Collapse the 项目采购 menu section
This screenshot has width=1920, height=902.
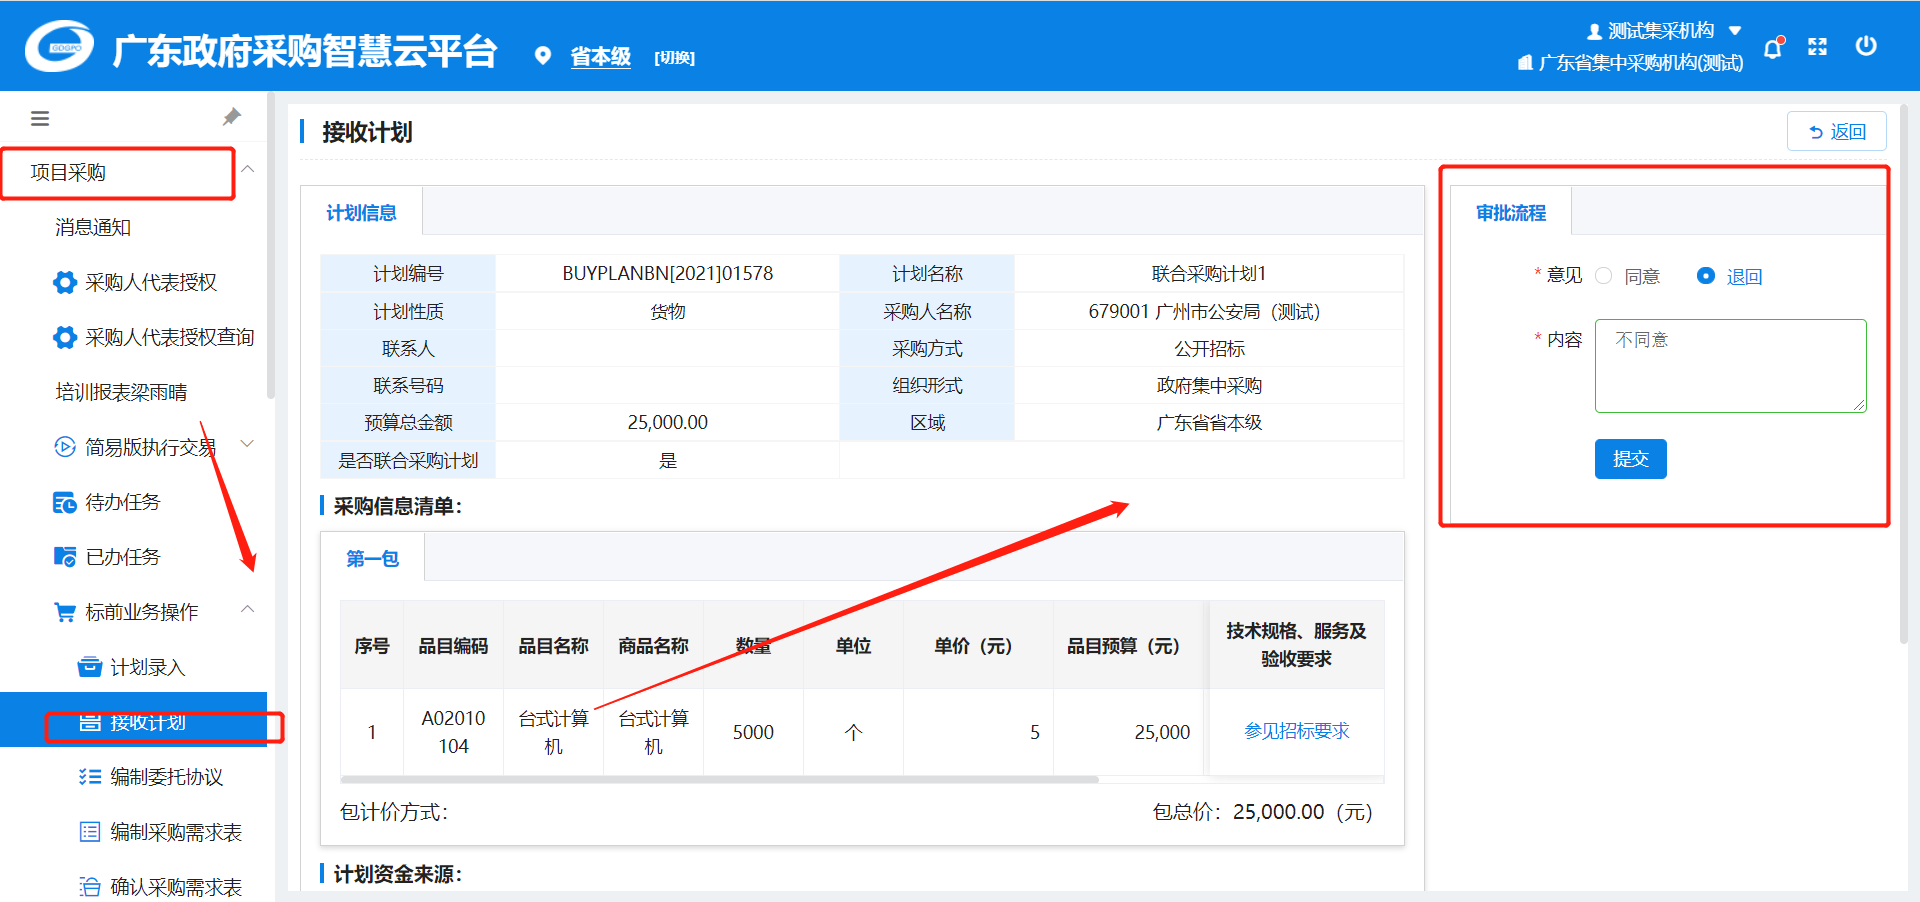pyautogui.click(x=248, y=170)
